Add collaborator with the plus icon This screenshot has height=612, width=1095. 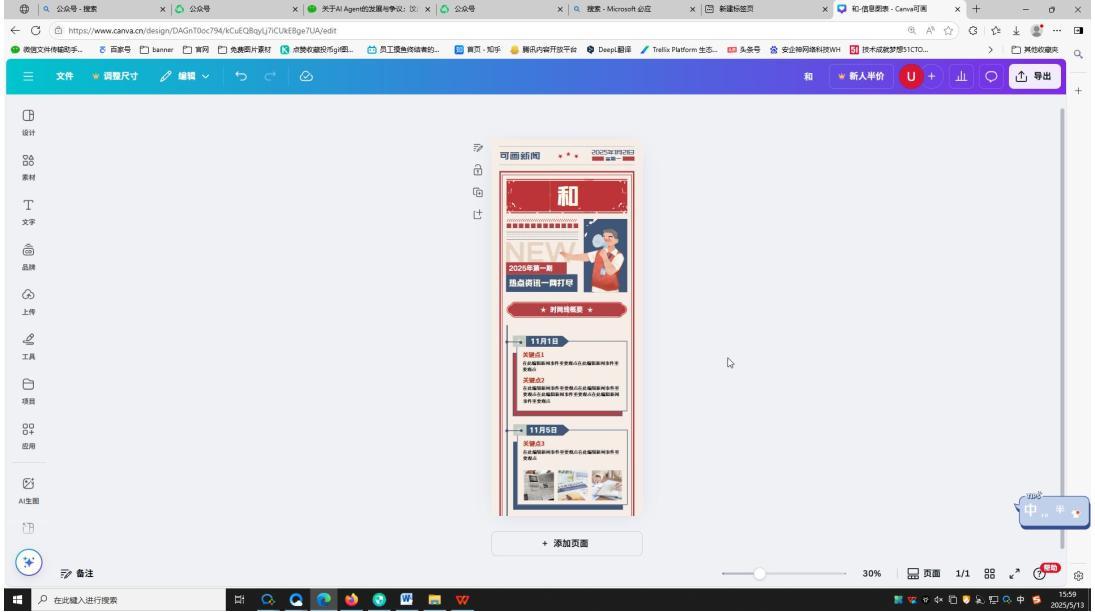coord(932,76)
